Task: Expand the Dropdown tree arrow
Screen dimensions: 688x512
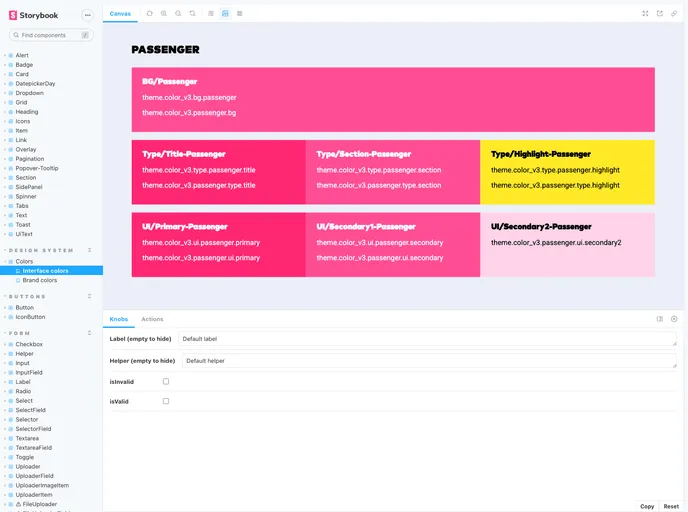Action: [5, 93]
